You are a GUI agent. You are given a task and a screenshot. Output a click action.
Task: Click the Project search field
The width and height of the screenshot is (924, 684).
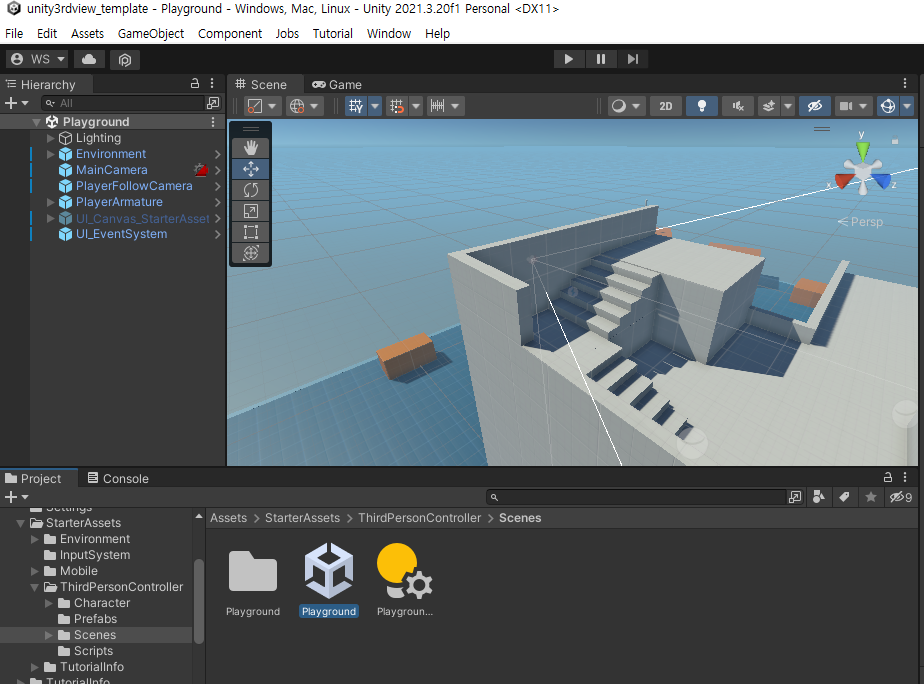[x=636, y=497]
